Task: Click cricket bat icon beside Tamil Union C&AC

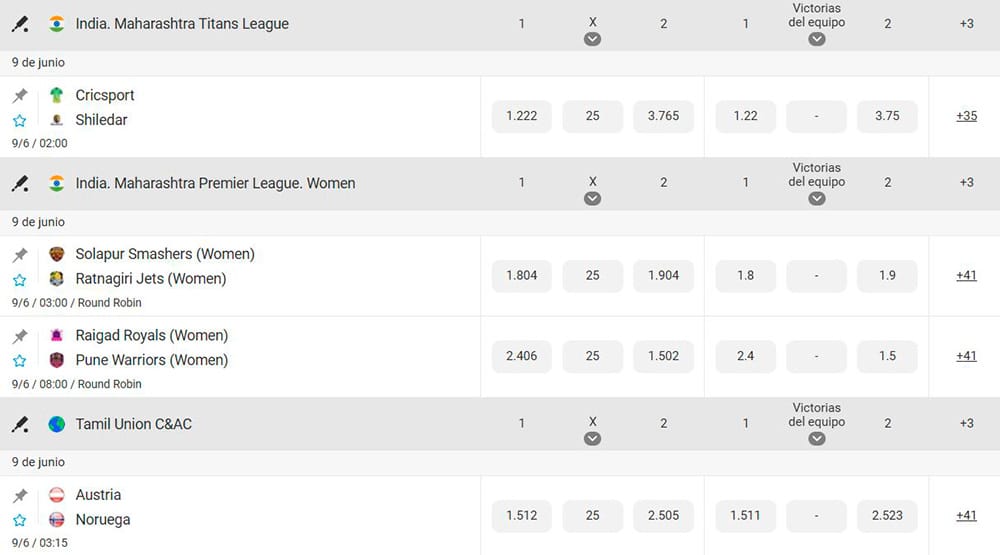Action: (x=20, y=424)
